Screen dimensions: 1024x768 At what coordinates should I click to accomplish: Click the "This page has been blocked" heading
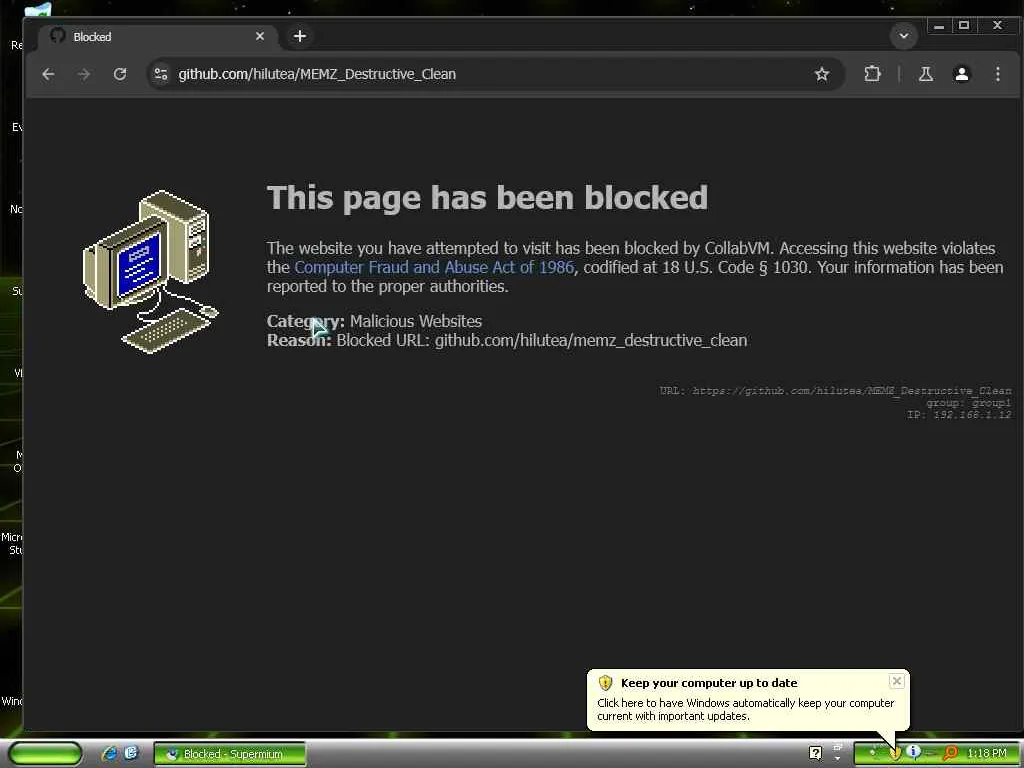point(487,198)
